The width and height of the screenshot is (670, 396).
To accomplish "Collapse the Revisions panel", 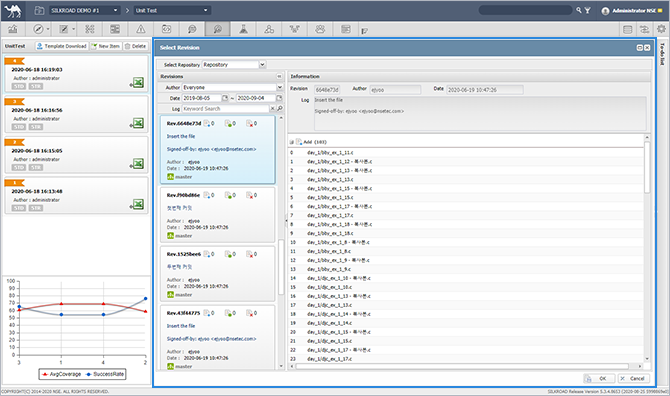I will coord(279,76).
